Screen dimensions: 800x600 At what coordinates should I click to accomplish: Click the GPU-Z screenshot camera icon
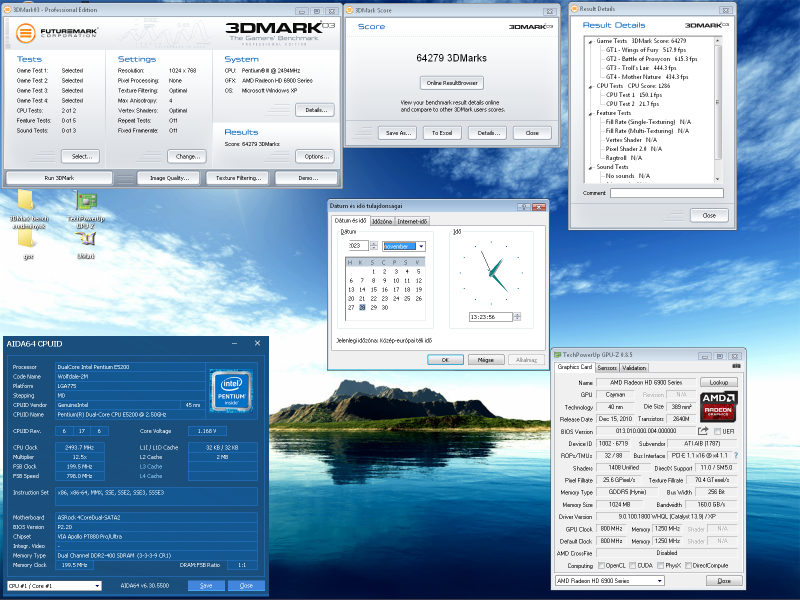[736, 366]
